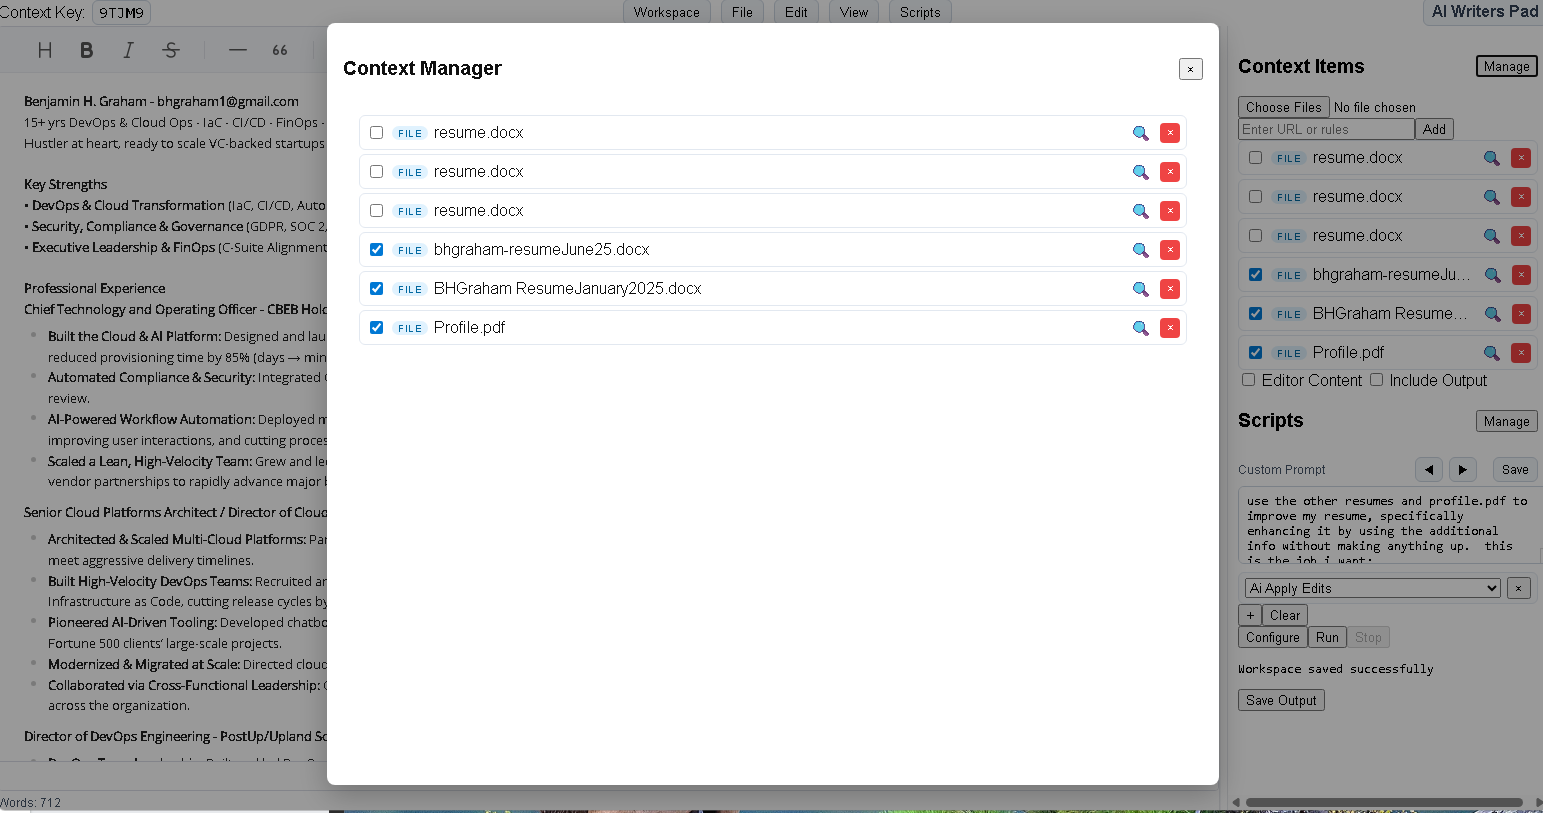This screenshot has width=1543, height=813.
Task: Select BHGraham ResumeJanuary2025.docx file name
Action: (567, 288)
